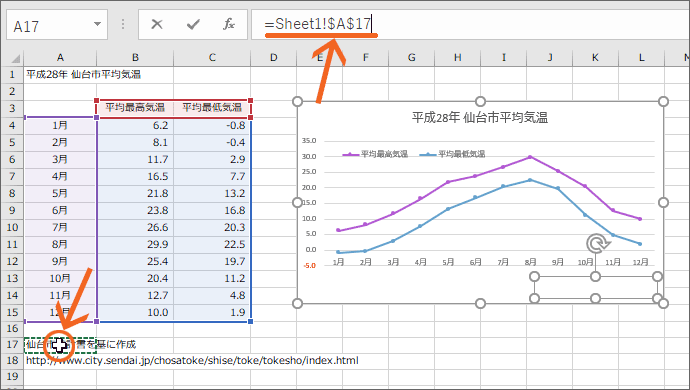
Task: Click cell value 22.5
Action: (235, 244)
